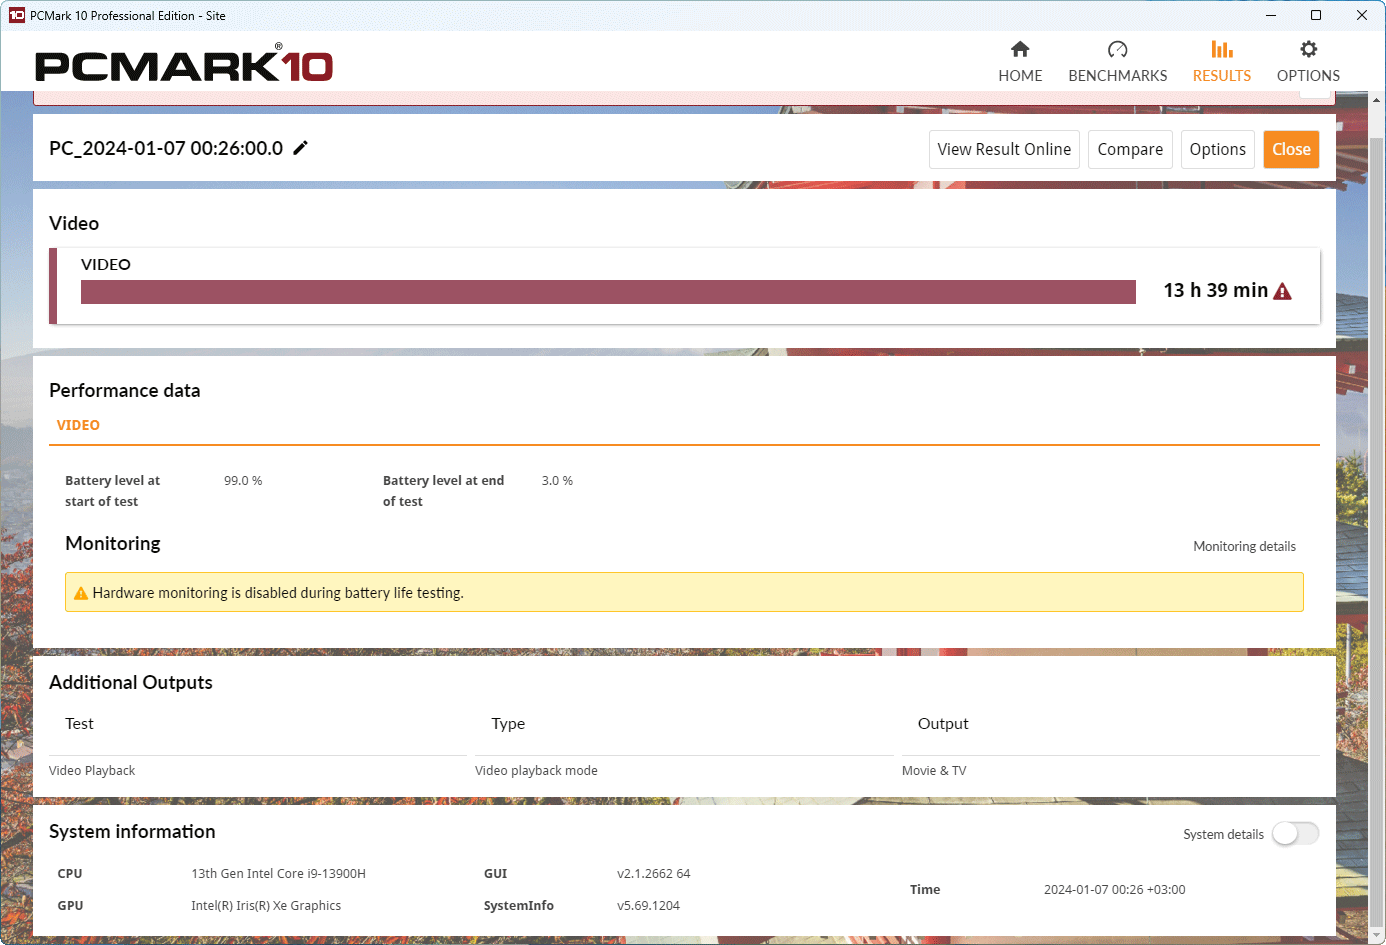Click the warning triangle beside 13 h 39 min
The height and width of the screenshot is (945, 1386).
[1282, 291]
